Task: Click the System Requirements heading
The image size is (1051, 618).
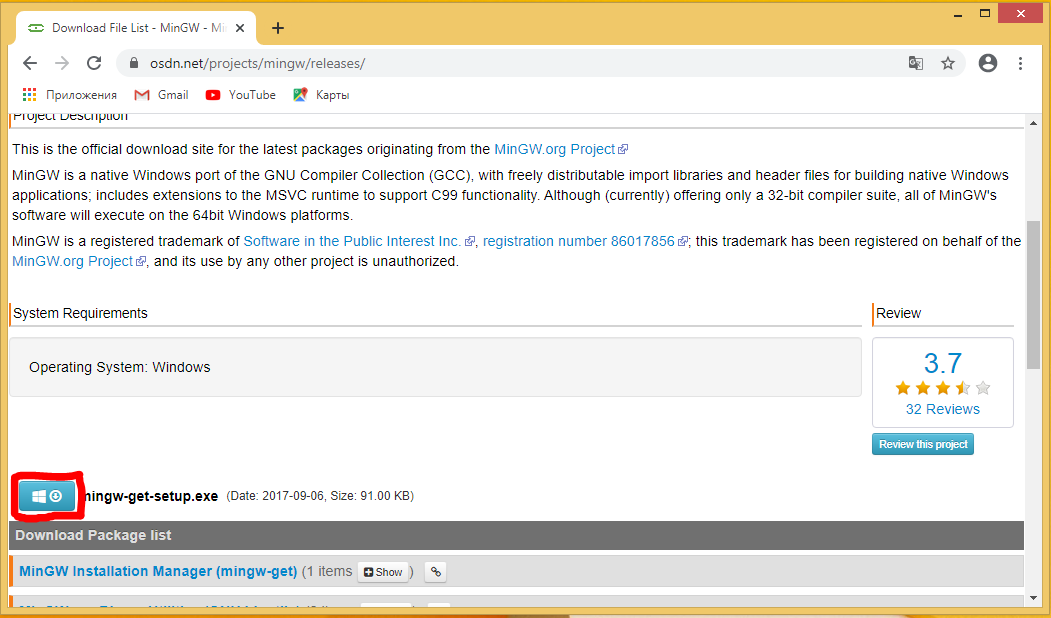Action: [80, 313]
